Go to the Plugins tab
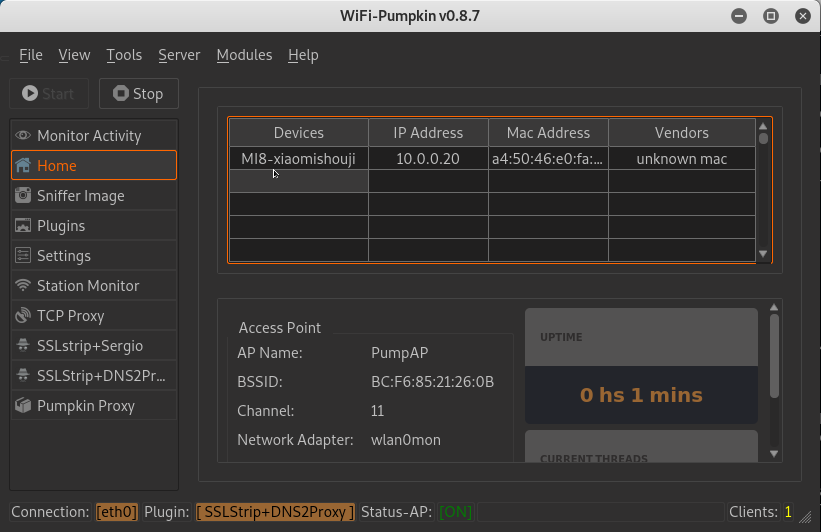The image size is (821, 532). pos(94,226)
